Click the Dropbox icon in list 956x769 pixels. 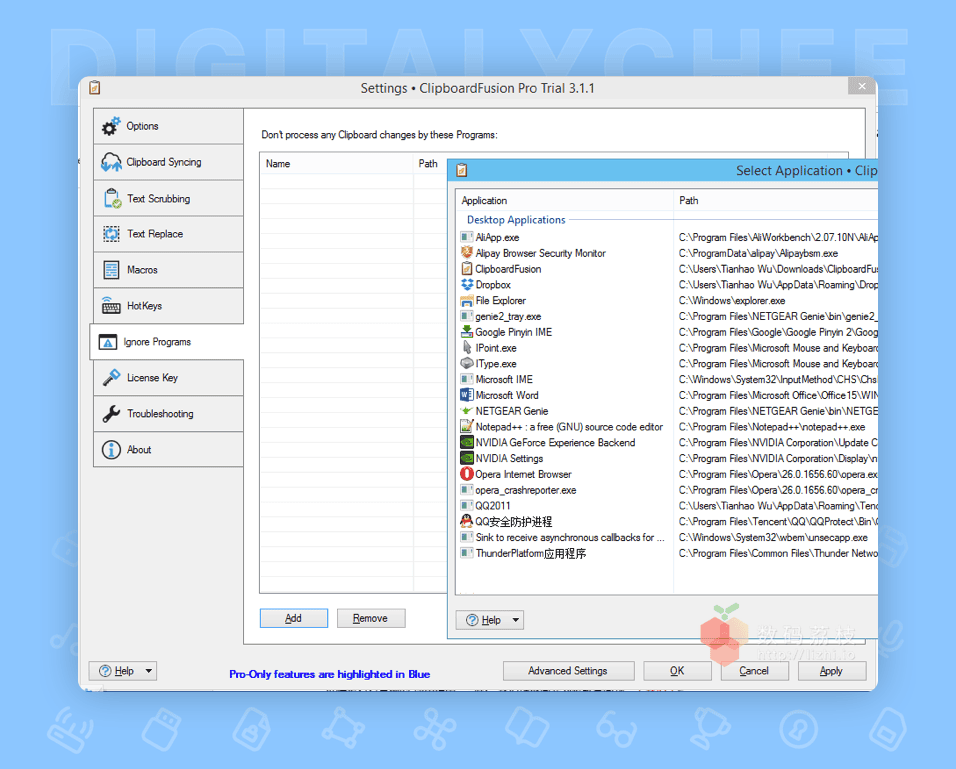[467, 285]
